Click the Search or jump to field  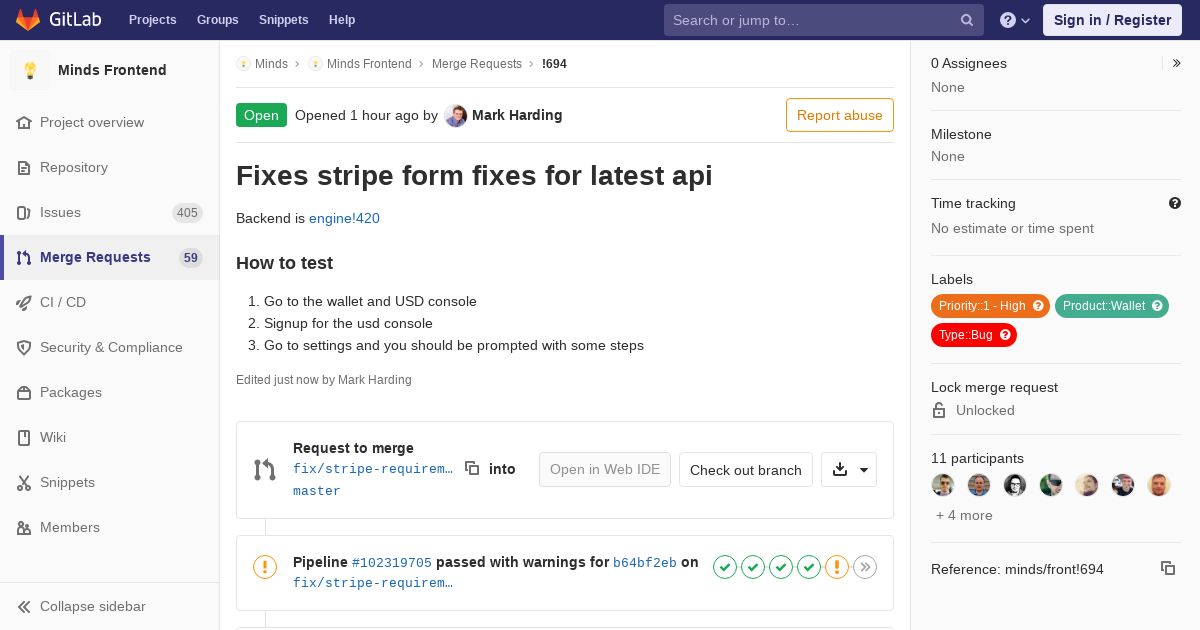(824, 20)
